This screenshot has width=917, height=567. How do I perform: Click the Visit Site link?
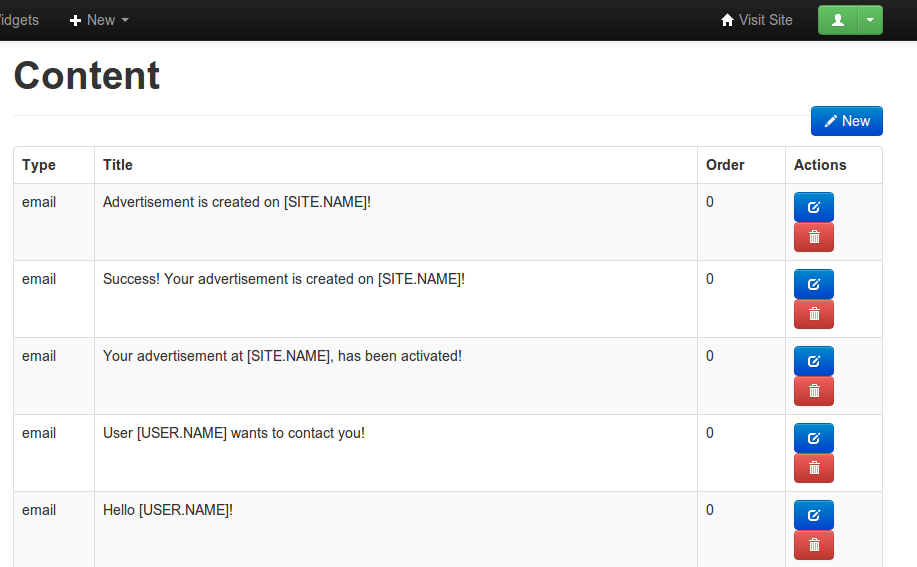(756, 20)
